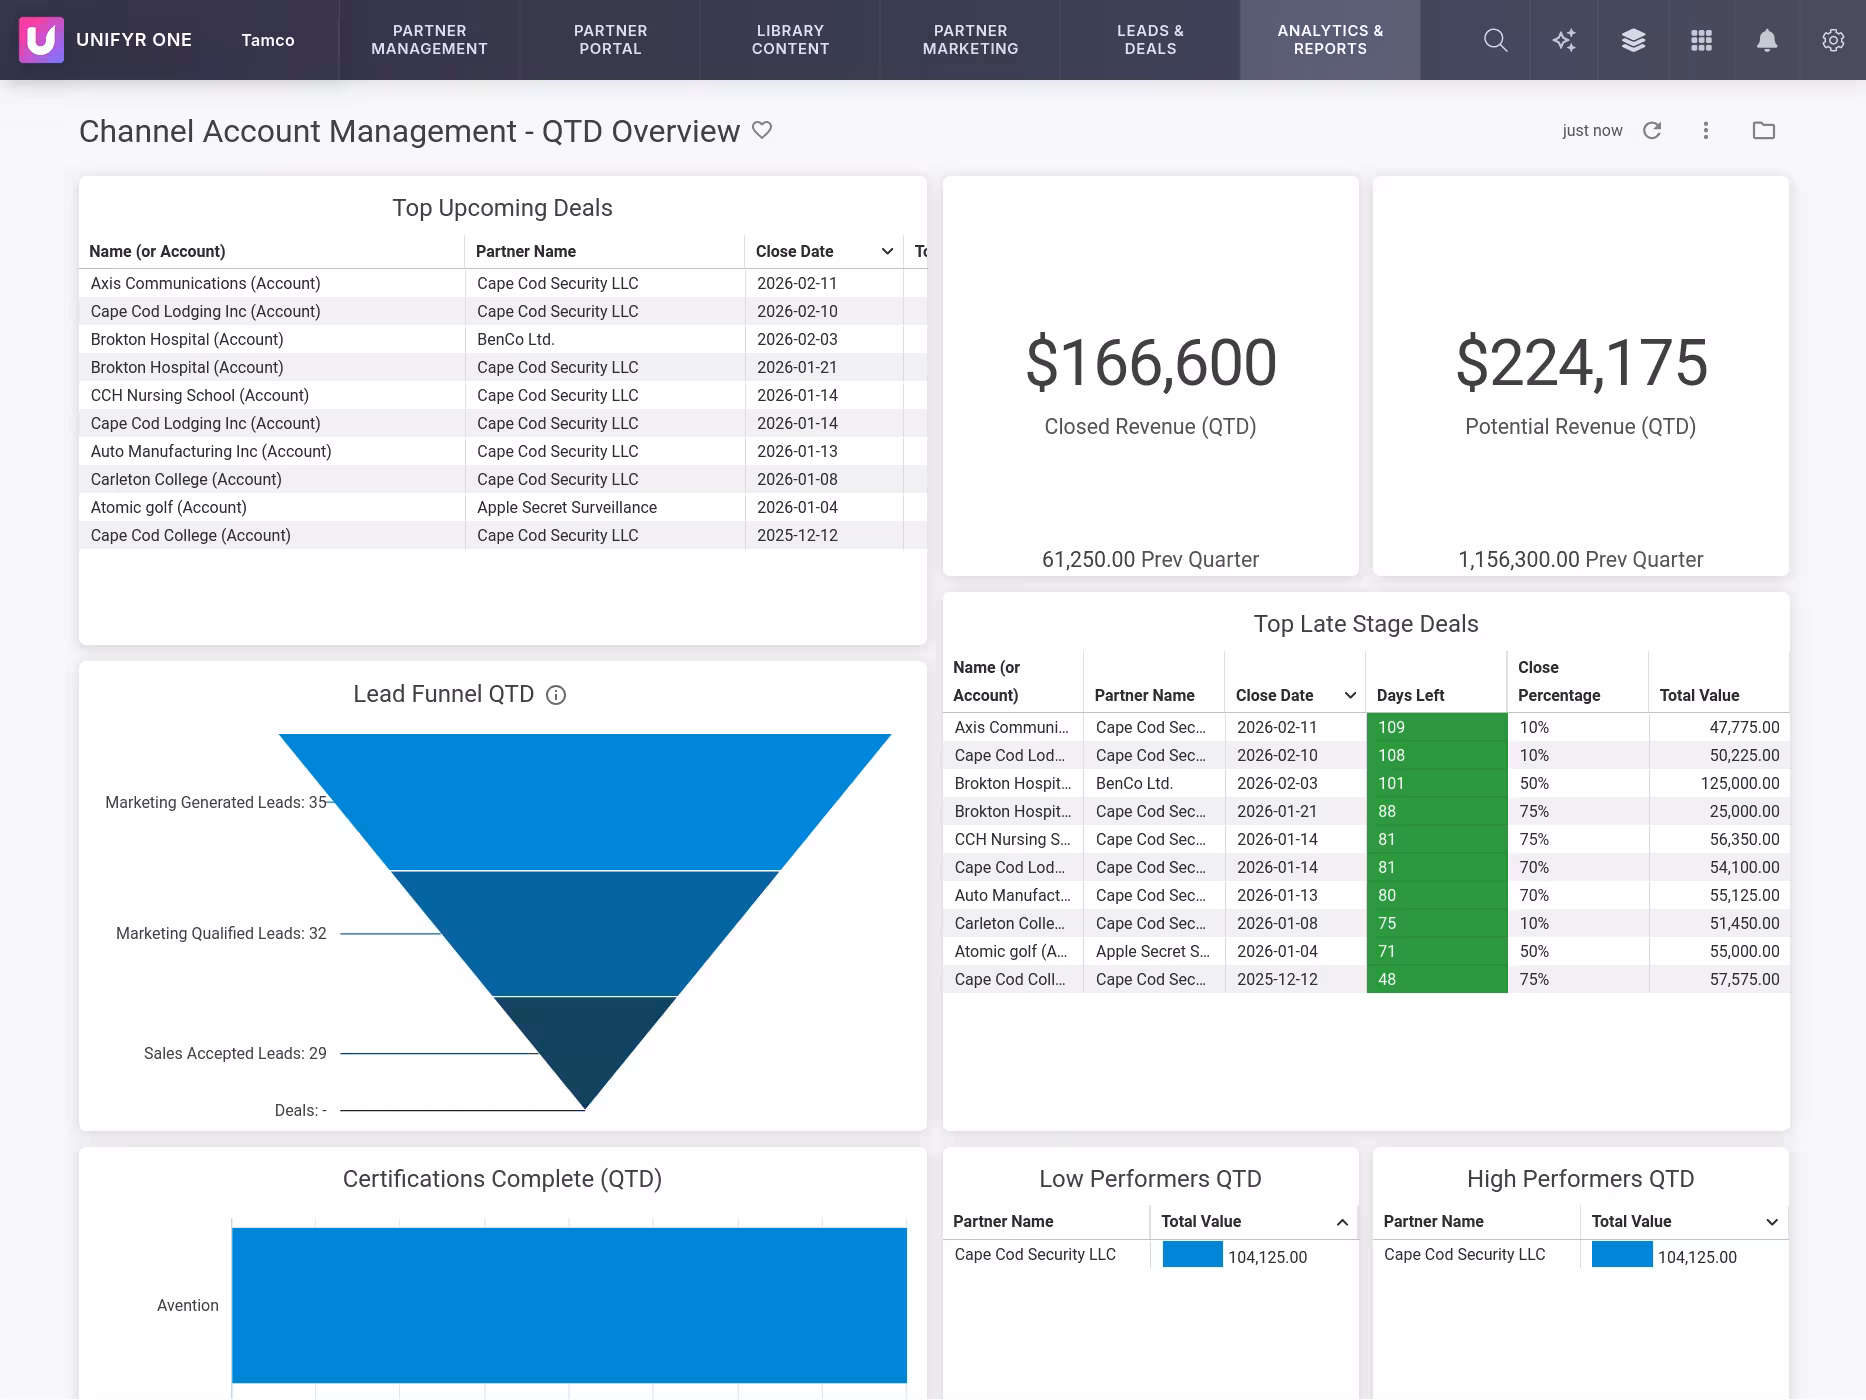Click the Avention blue certification bar

[x=569, y=1305]
